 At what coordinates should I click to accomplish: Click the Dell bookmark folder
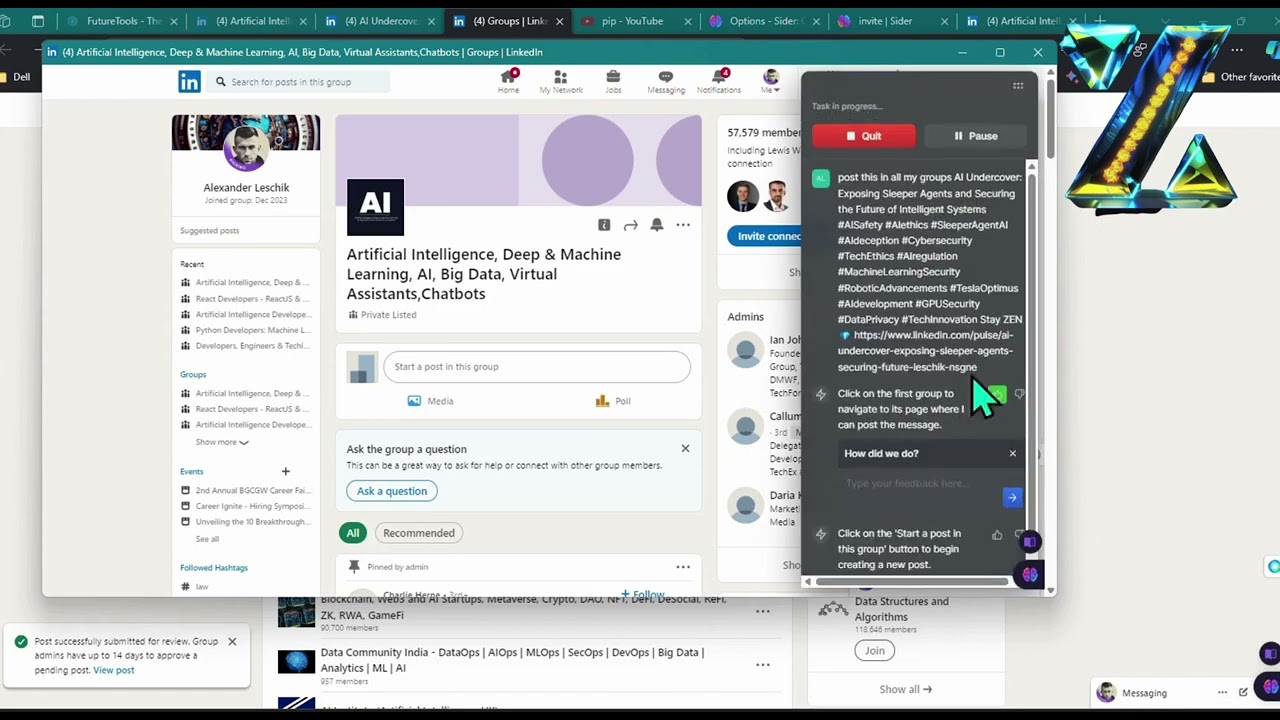click(x=16, y=77)
